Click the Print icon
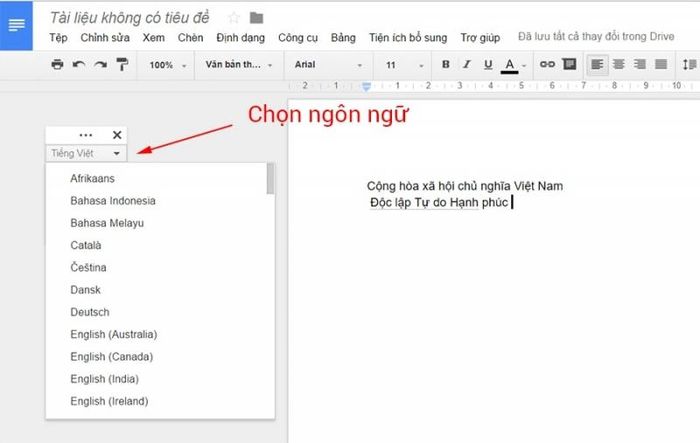The image size is (700, 443). 57,64
